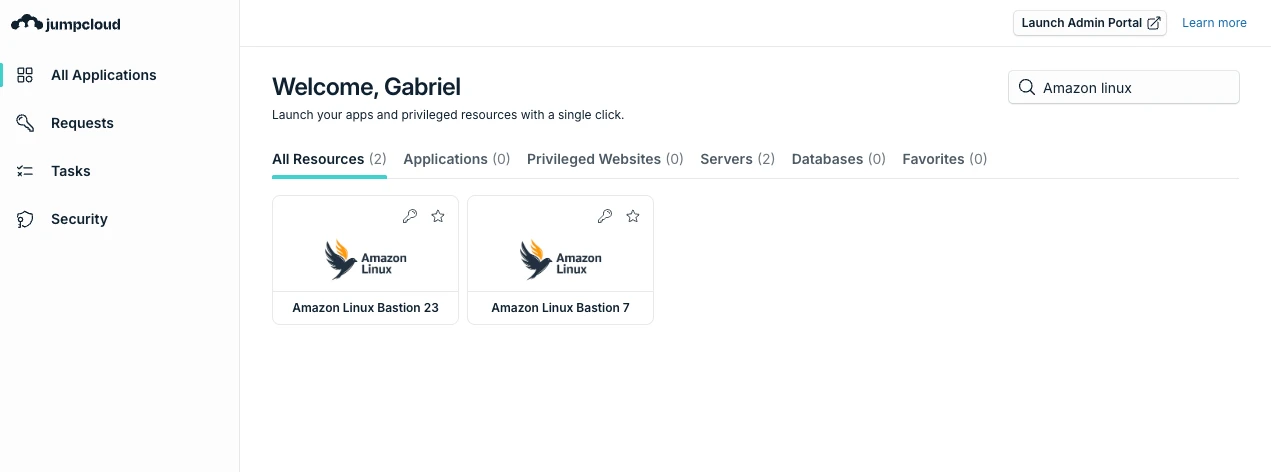Go to Requests page
The height and width of the screenshot is (472, 1271).
[x=82, y=123]
